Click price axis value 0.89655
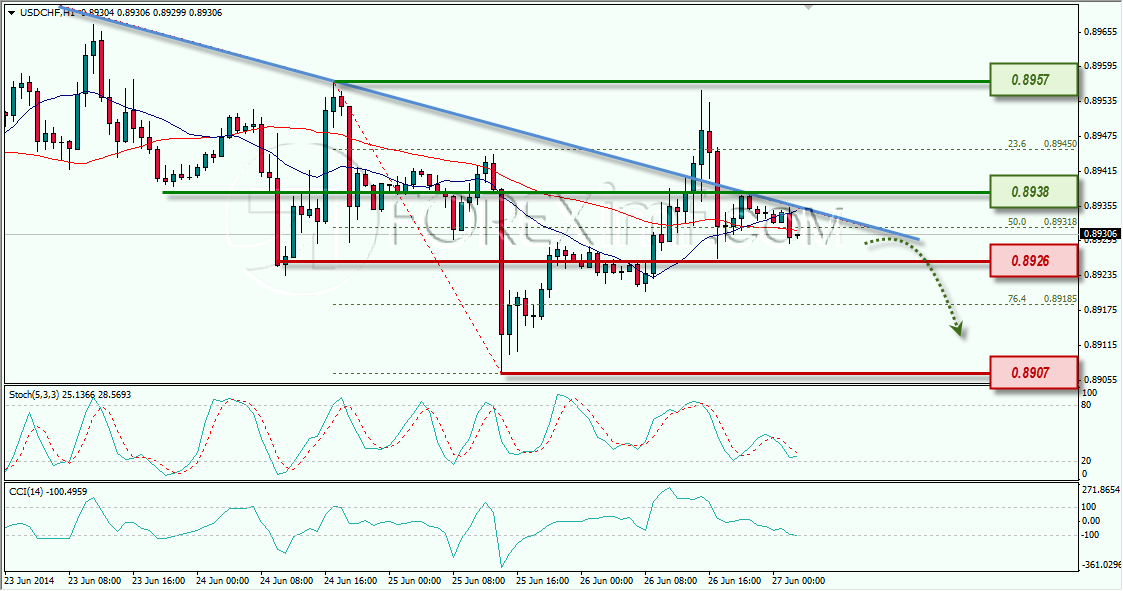This screenshot has height=591, width=1123. pos(1102,32)
